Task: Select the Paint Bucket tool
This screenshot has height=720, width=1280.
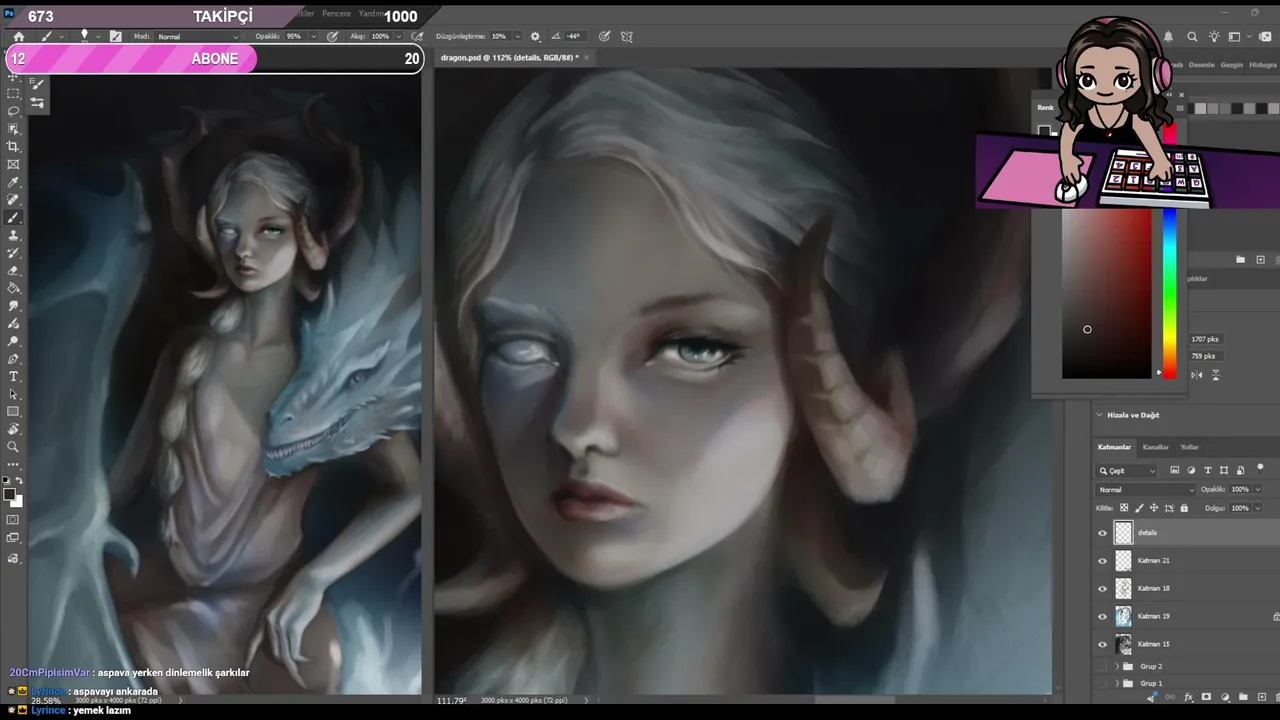Action: pos(13,288)
